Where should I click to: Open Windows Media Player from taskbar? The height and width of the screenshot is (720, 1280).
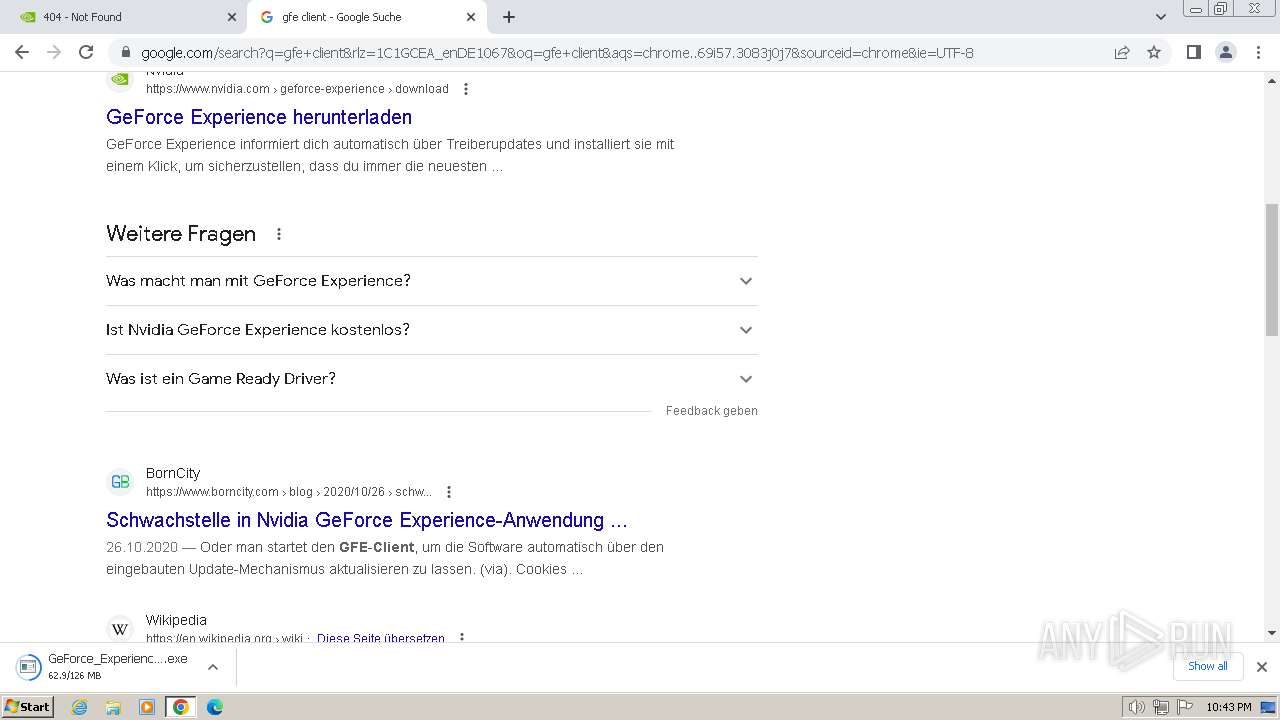[x=147, y=707]
